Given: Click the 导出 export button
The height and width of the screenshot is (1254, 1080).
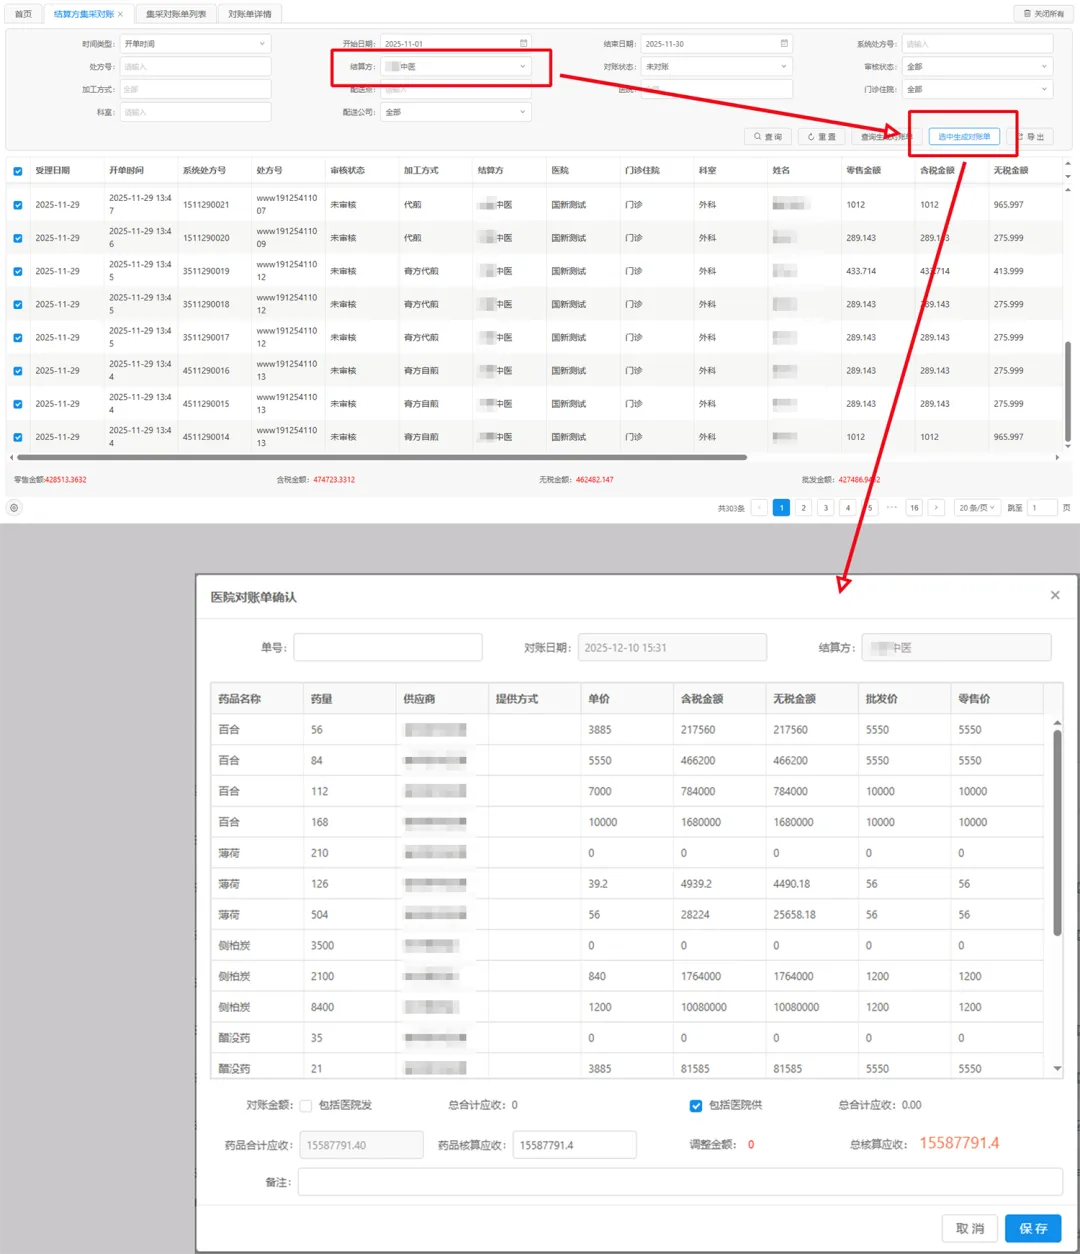Looking at the screenshot, I should 1031,137.
